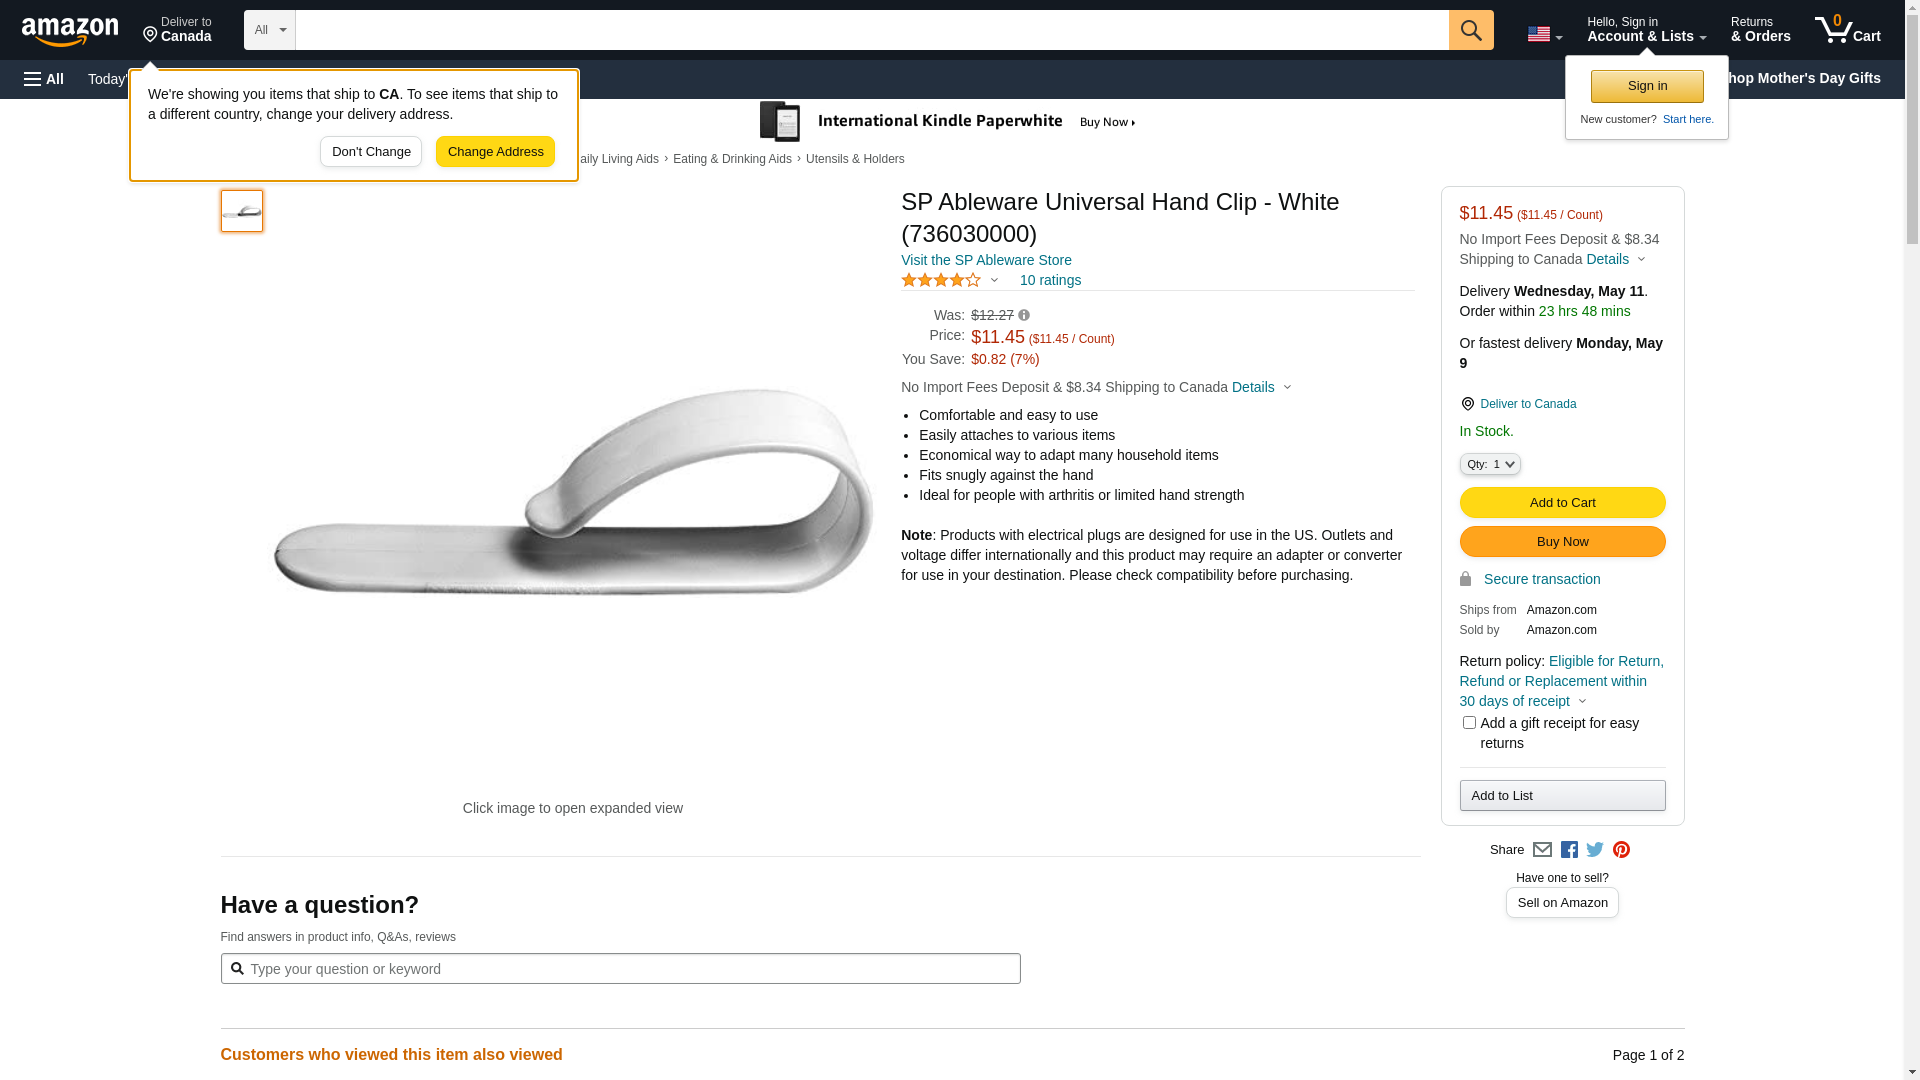Share product on Facebook icon
Image resolution: width=1920 pixels, height=1080 pixels.
point(1569,850)
